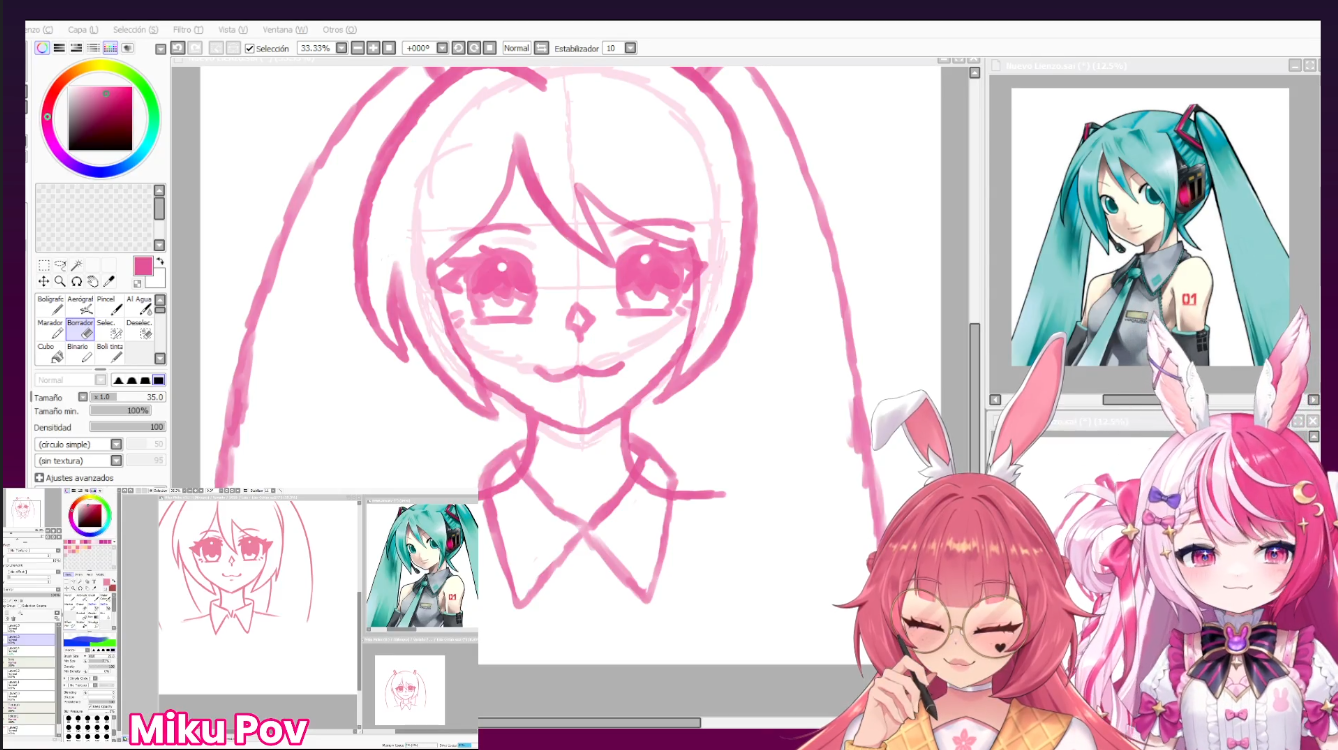Activate the zoom magnifier tool

(x=60, y=282)
